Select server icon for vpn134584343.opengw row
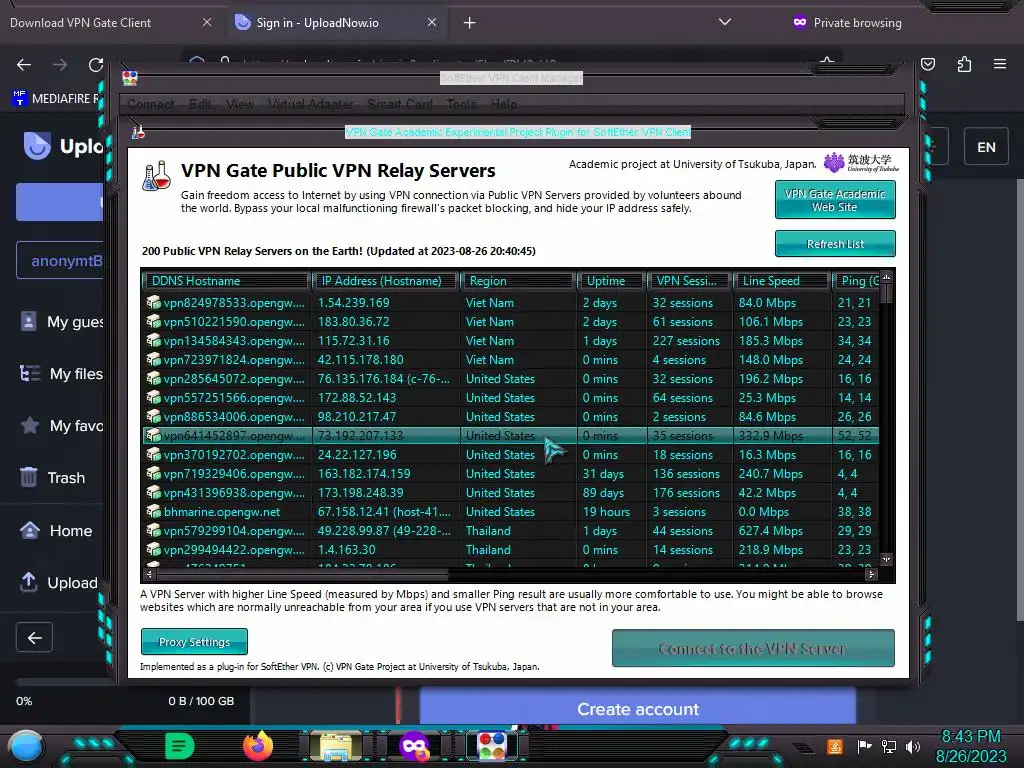The image size is (1024, 768). [x=153, y=340]
